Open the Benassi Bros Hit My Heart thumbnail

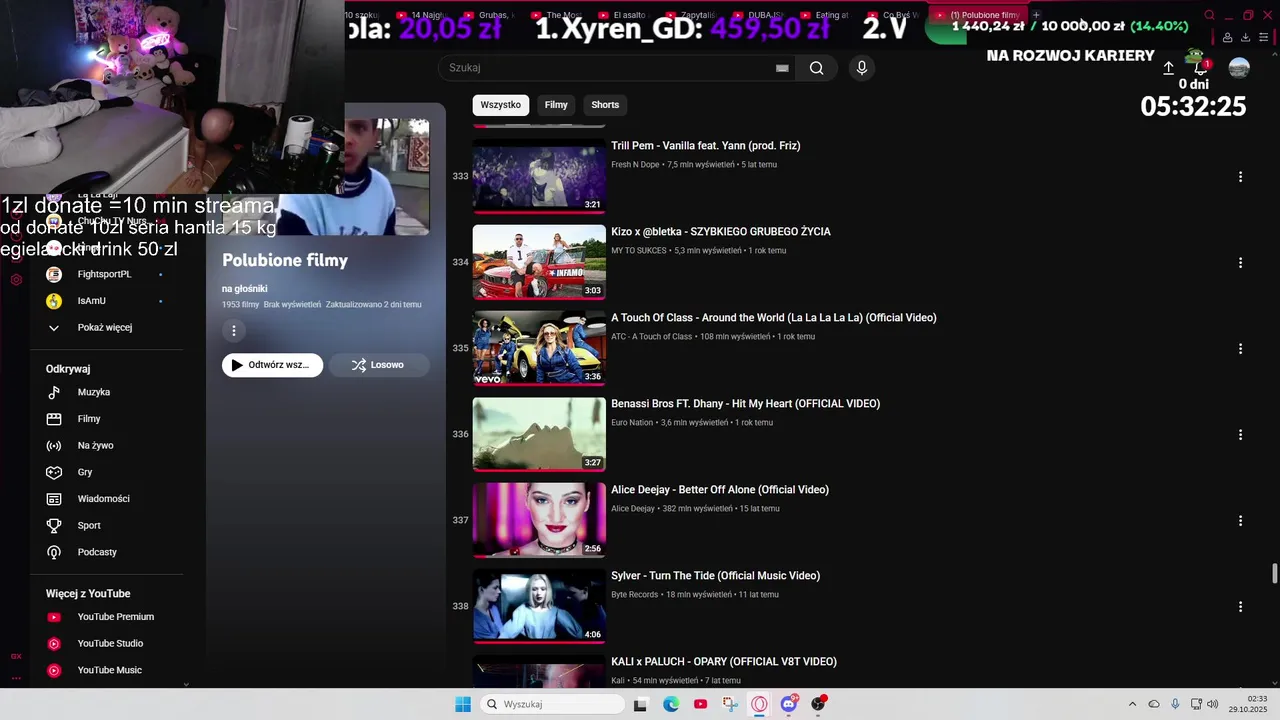(x=539, y=434)
